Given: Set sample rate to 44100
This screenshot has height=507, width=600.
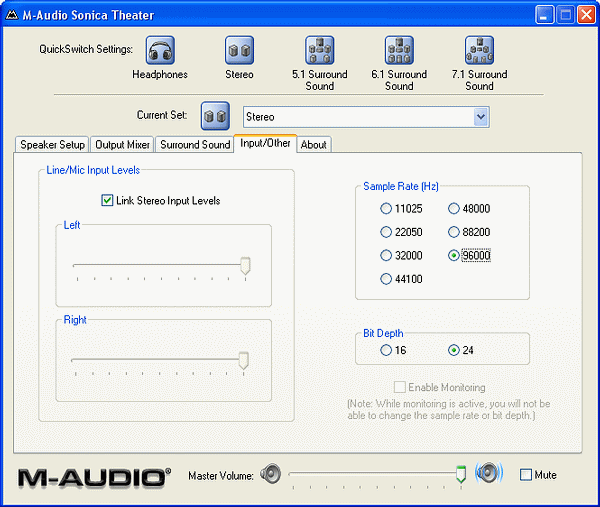Looking at the screenshot, I should [x=386, y=279].
